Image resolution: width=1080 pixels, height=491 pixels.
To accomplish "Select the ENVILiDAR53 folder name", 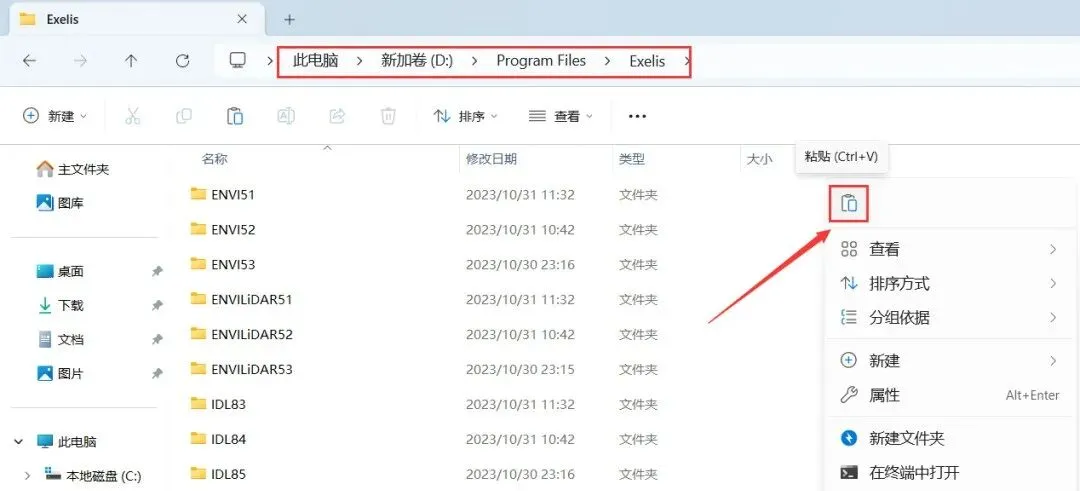I will (x=252, y=369).
